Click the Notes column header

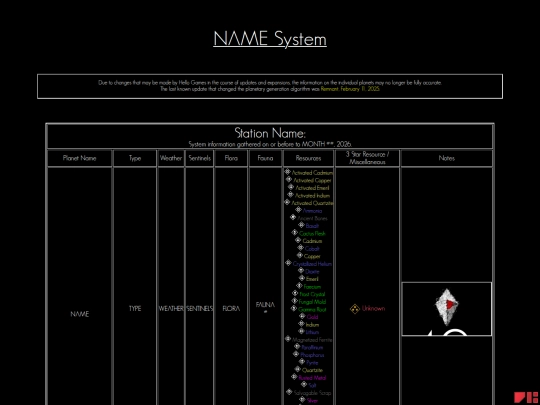(x=447, y=158)
